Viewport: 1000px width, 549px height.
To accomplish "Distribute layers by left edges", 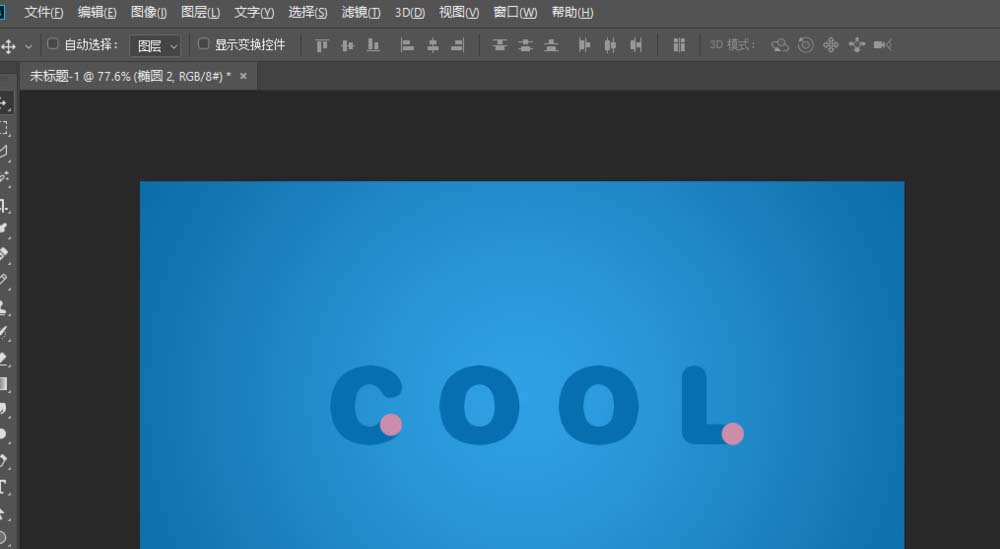I will coord(584,45).
